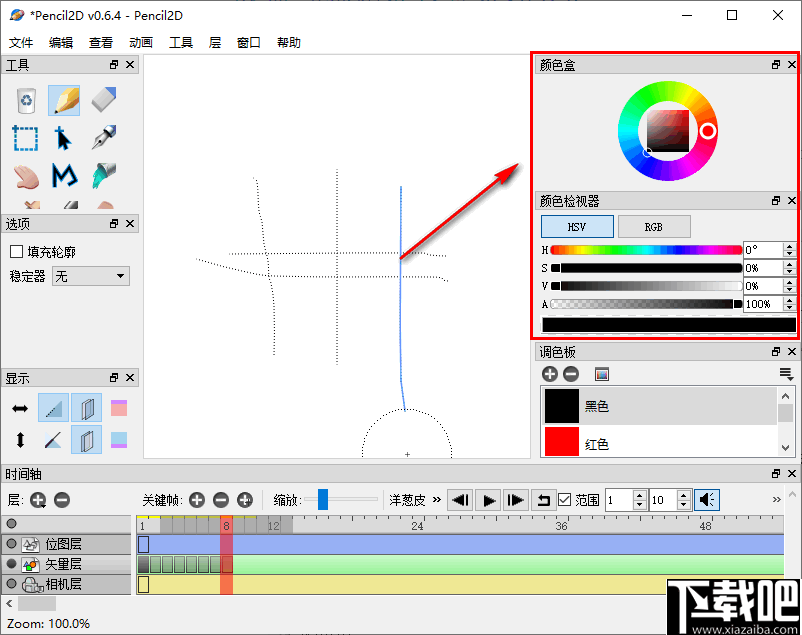
Task: Select the Hand tool
Action: tap(25, 178)
